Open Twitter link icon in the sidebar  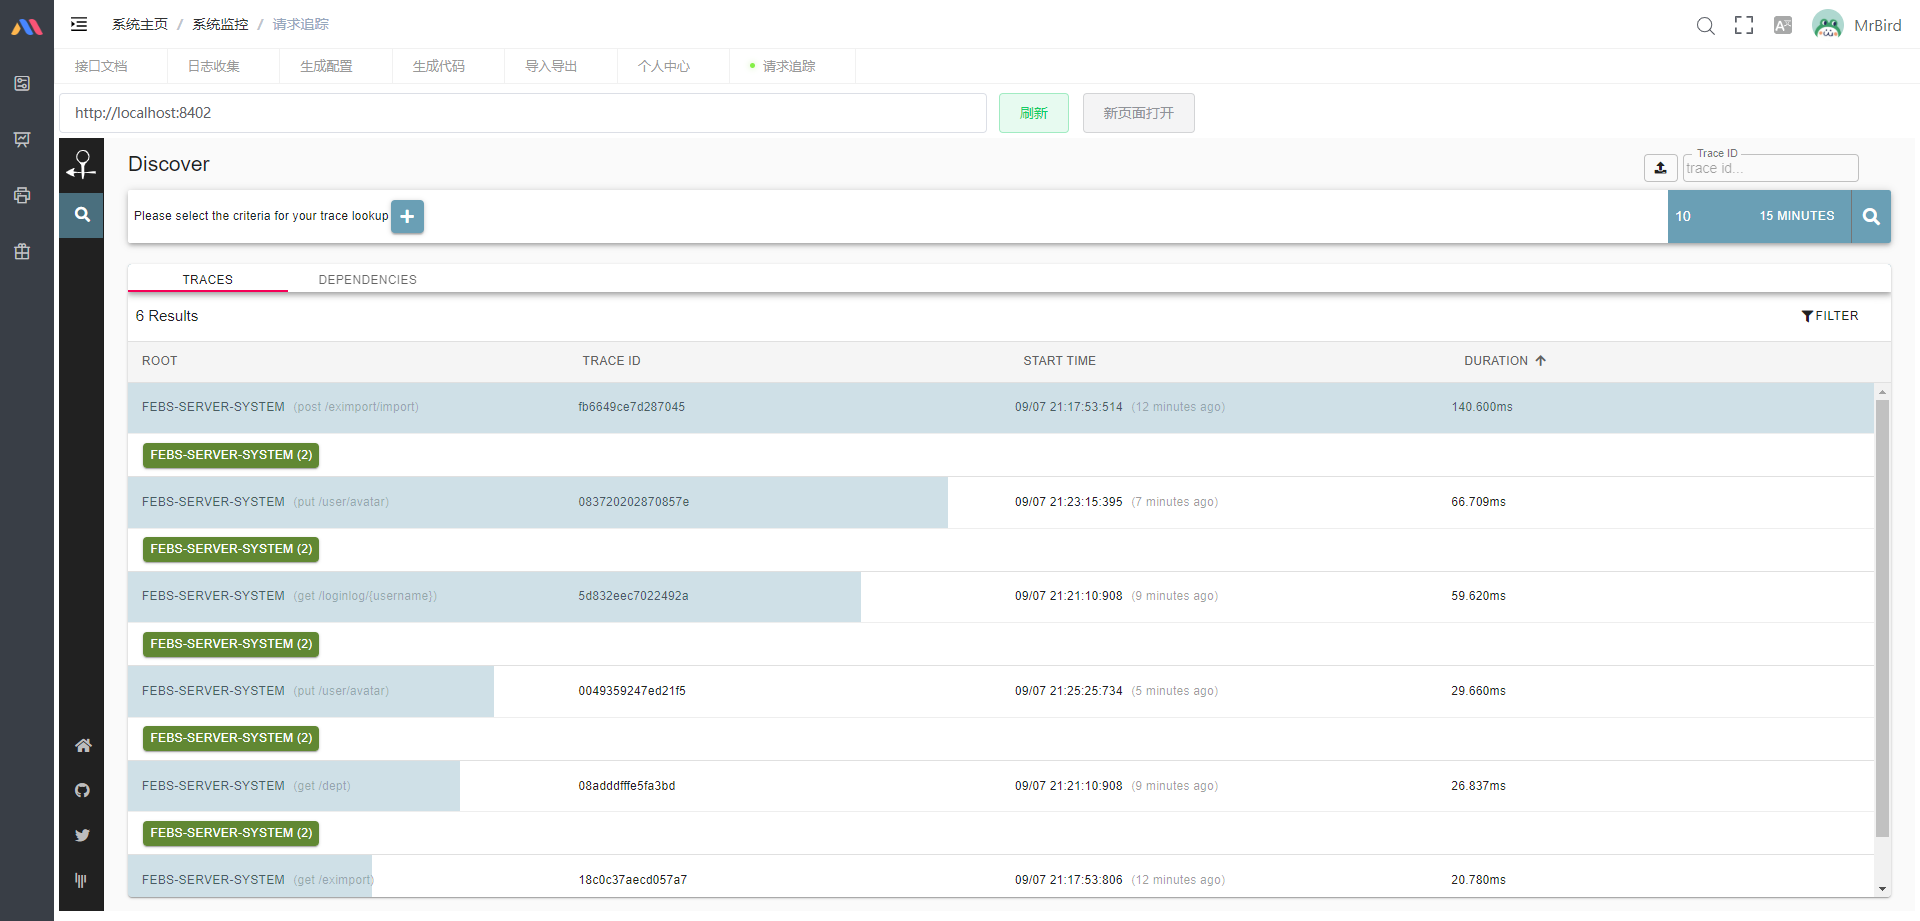coord(83,835)
